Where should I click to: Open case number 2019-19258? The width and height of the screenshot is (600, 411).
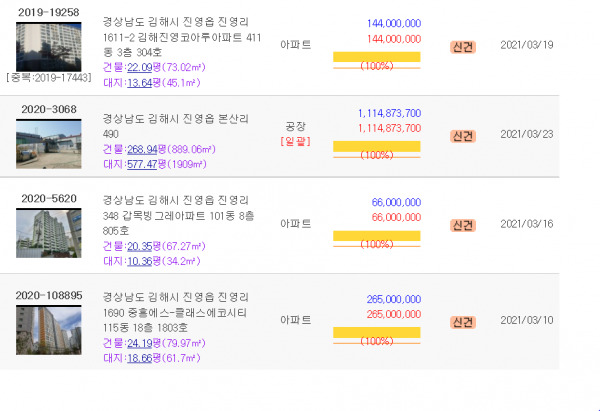coord(49,12)
